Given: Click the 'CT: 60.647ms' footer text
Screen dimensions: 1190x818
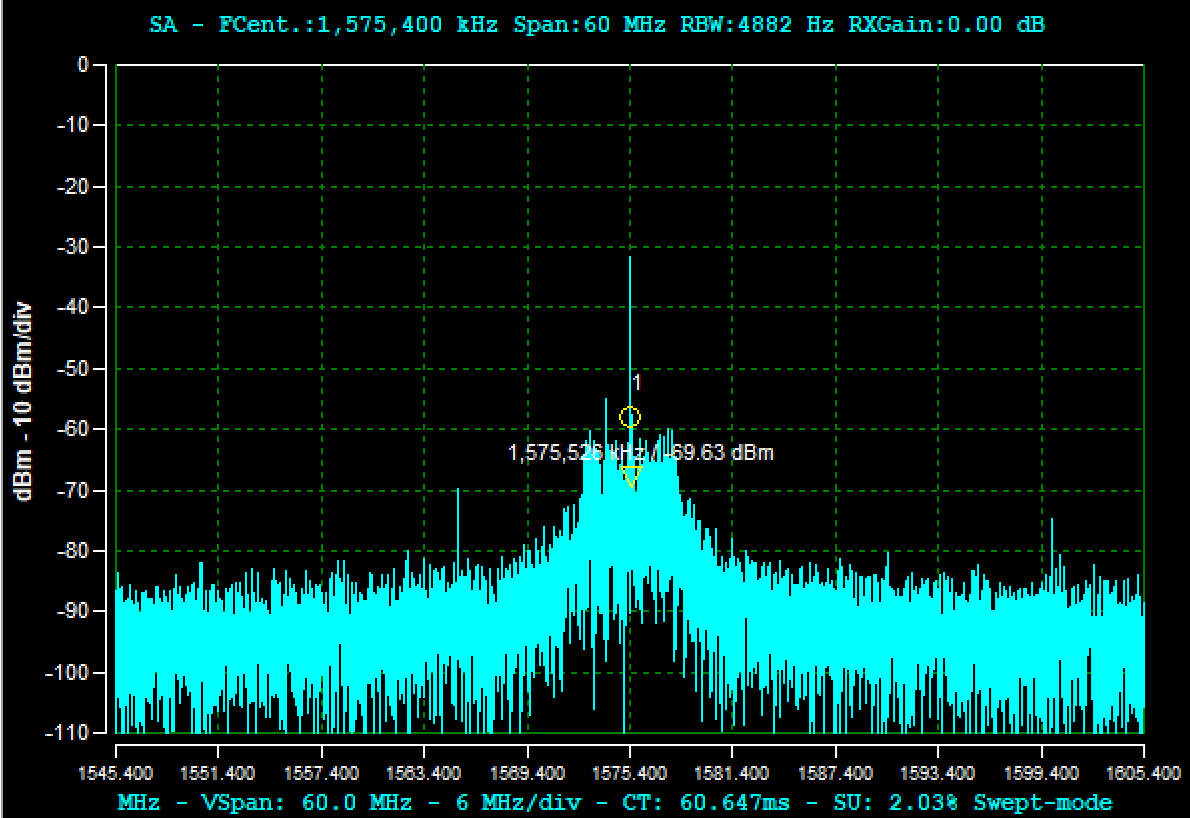Looking at the screenshot, I should (x=706, y=803).
